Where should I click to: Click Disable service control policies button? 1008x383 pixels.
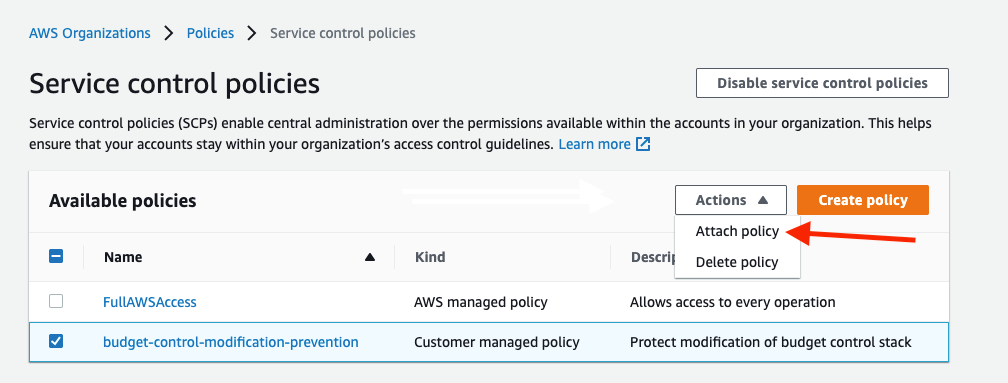click(822, 83)
